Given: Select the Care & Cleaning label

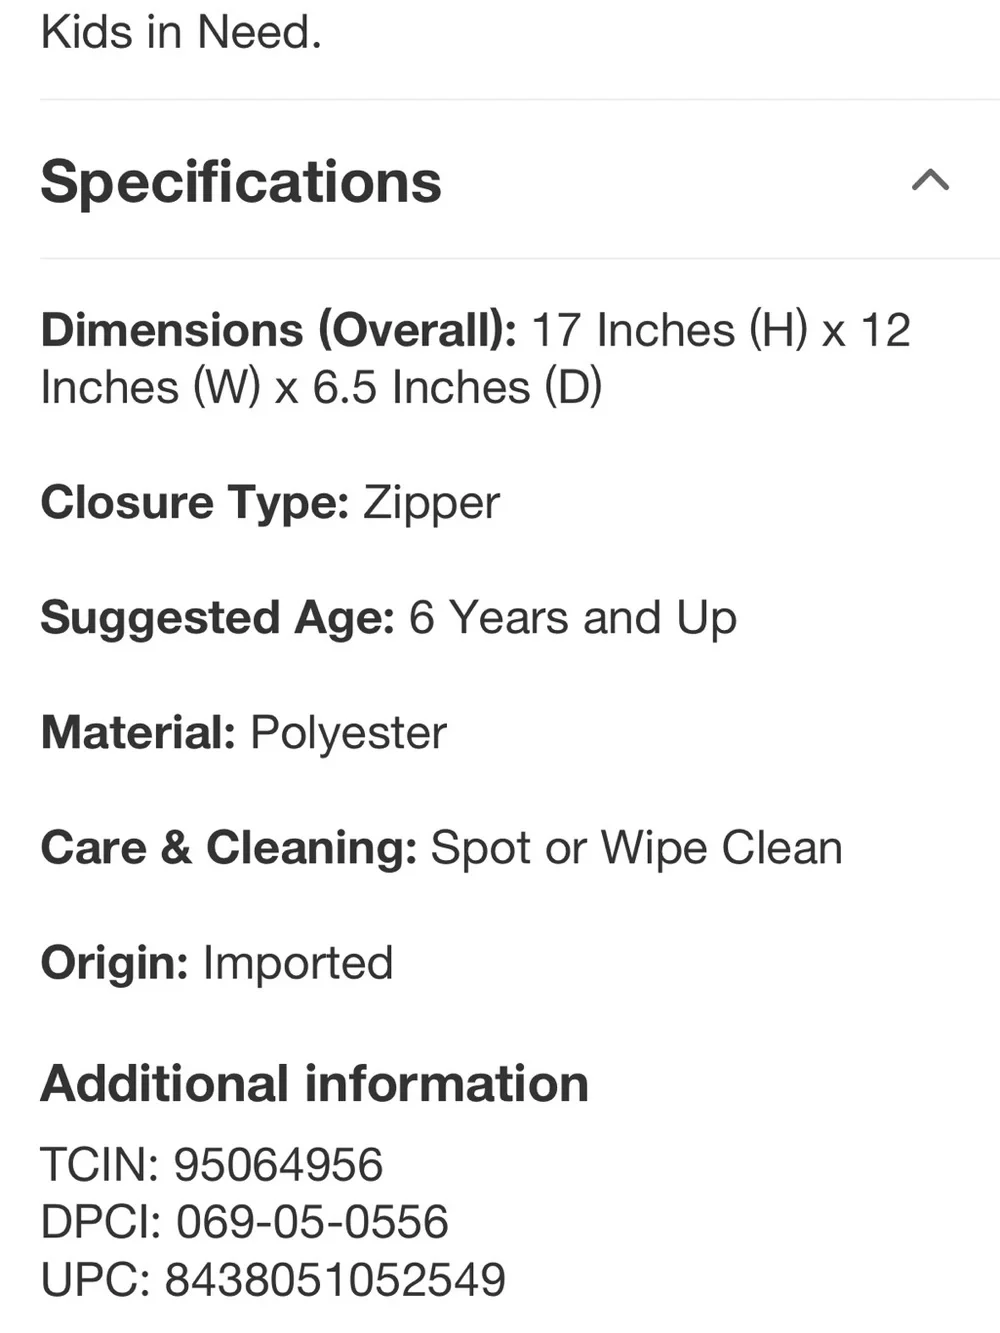Looking at the screenshot, I should click(x=229, y=847).
